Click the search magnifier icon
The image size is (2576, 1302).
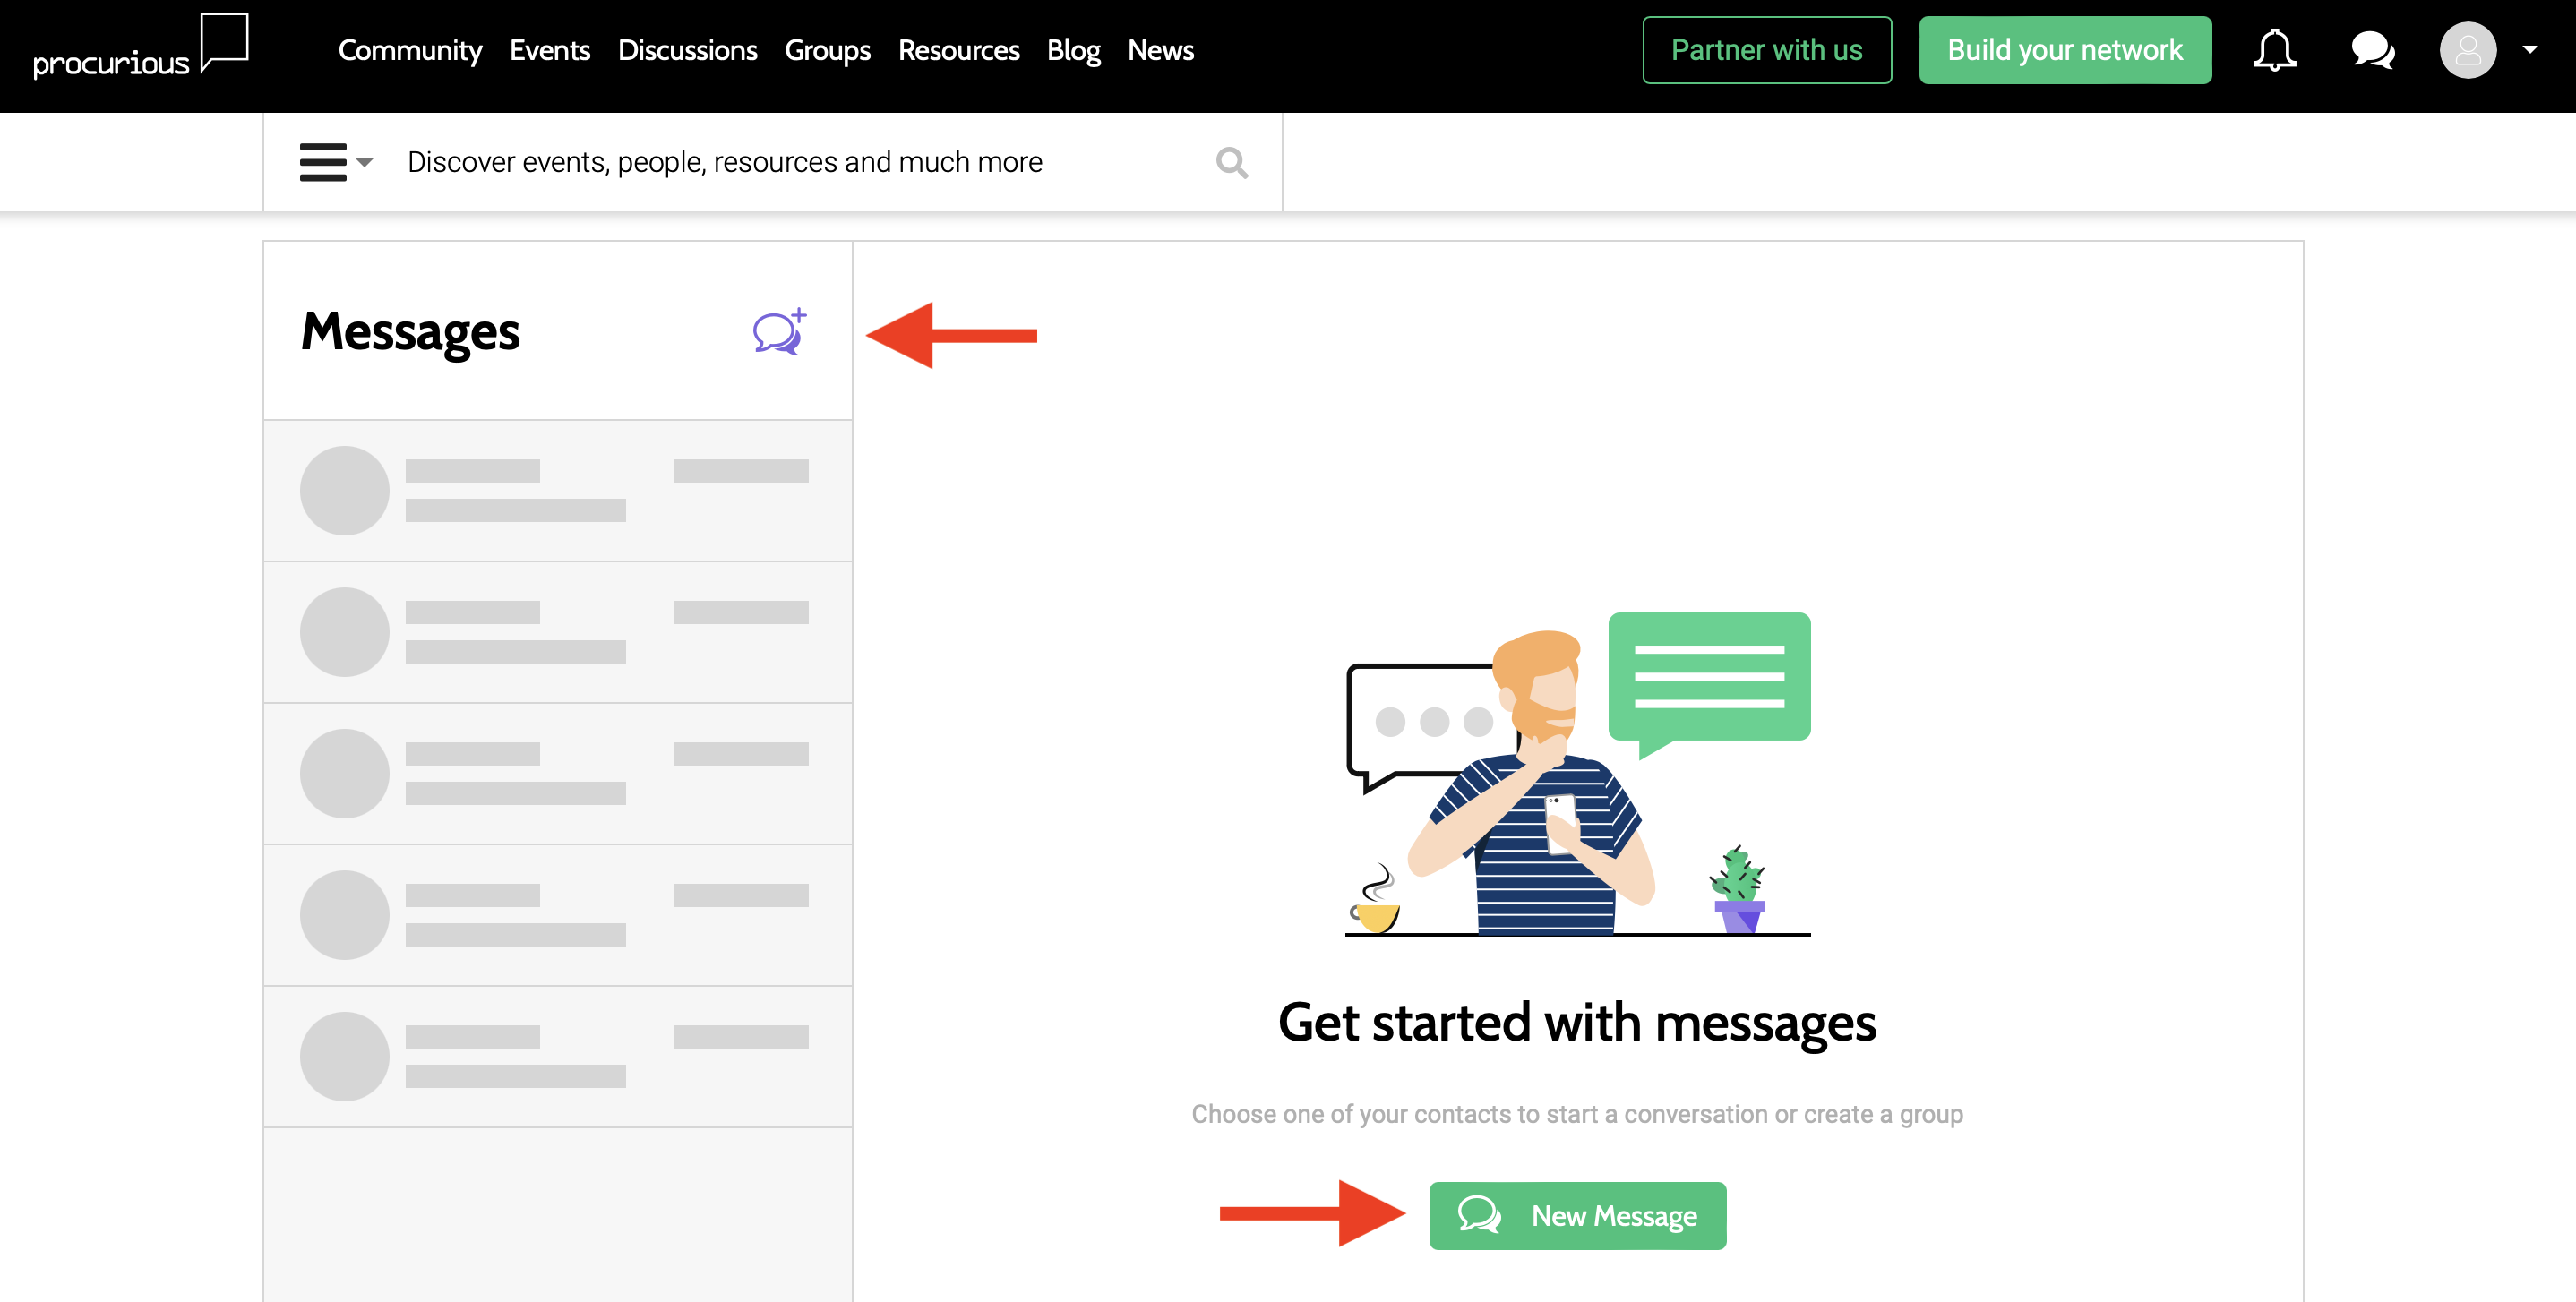[1232, 163]
